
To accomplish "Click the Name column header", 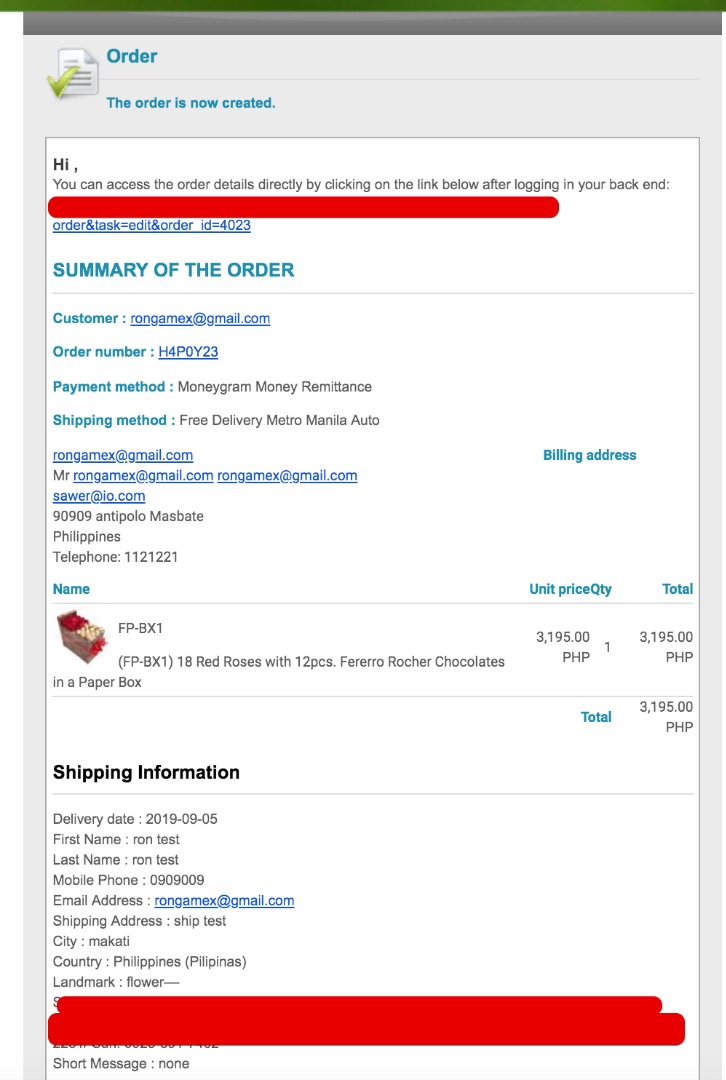I will pyautogui.click(x=71, y=589).
